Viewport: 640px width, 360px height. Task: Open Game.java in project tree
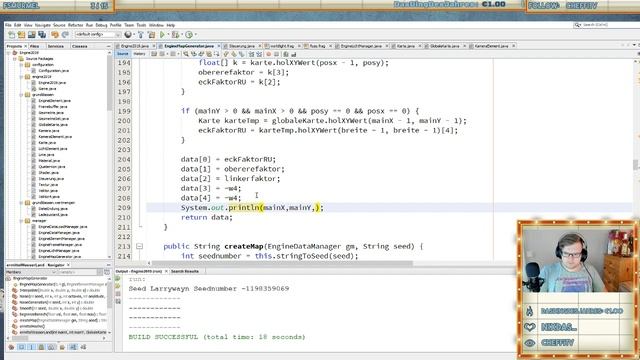click(47, 89)
